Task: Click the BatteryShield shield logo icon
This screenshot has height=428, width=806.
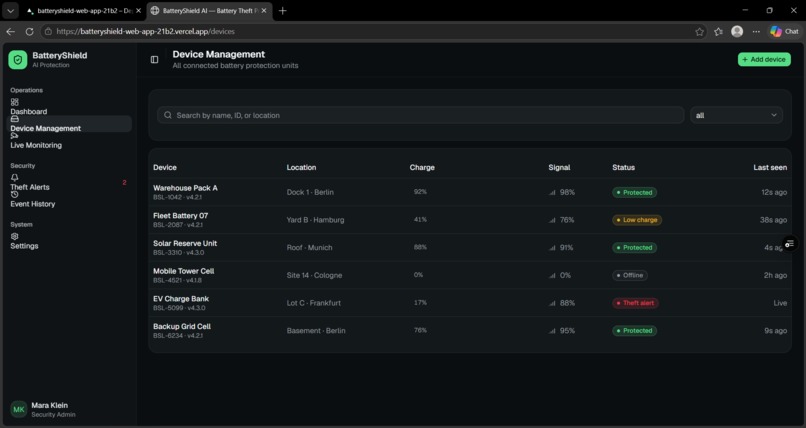Action: [x=17, y=60]
